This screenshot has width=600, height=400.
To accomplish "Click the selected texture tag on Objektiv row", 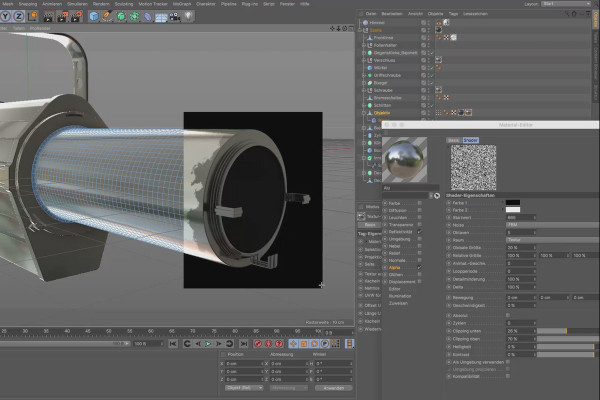I will 469,113.
